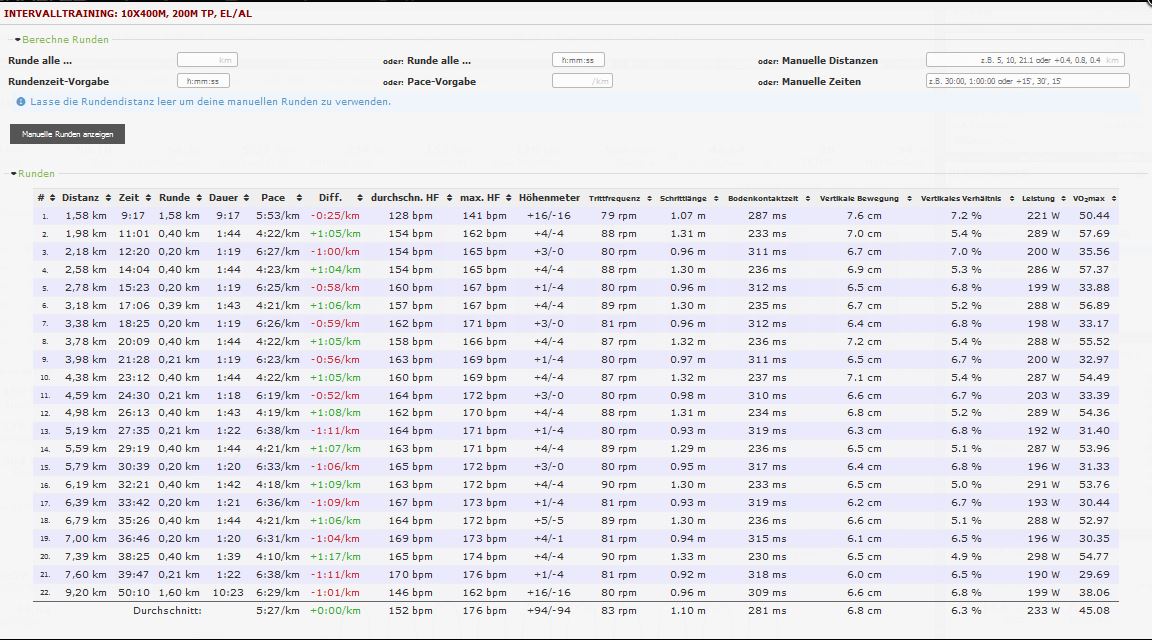Image resolution: width=1152 pixels, height=640 pixels.
Task: Focus the Pace-Vorgabe /km field
Action: (x=581, y=81)
